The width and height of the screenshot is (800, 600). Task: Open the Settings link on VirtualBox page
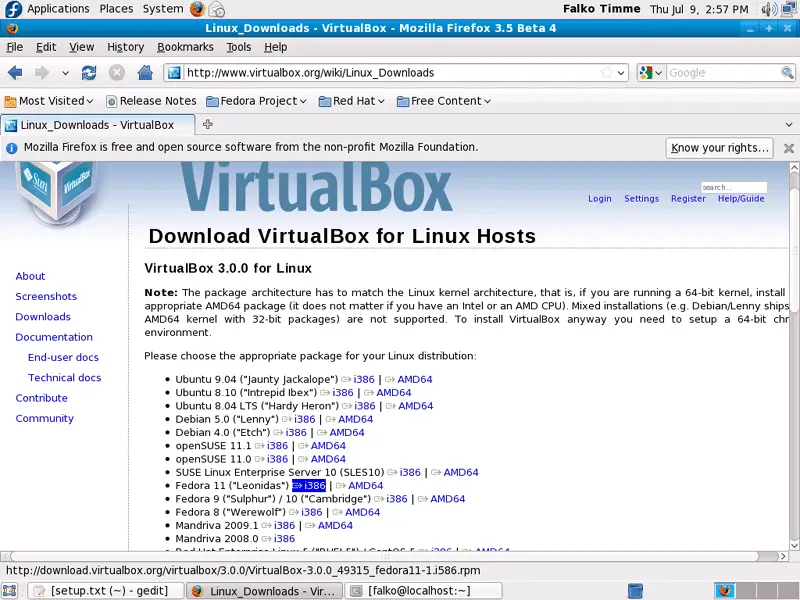coord(641,198)
